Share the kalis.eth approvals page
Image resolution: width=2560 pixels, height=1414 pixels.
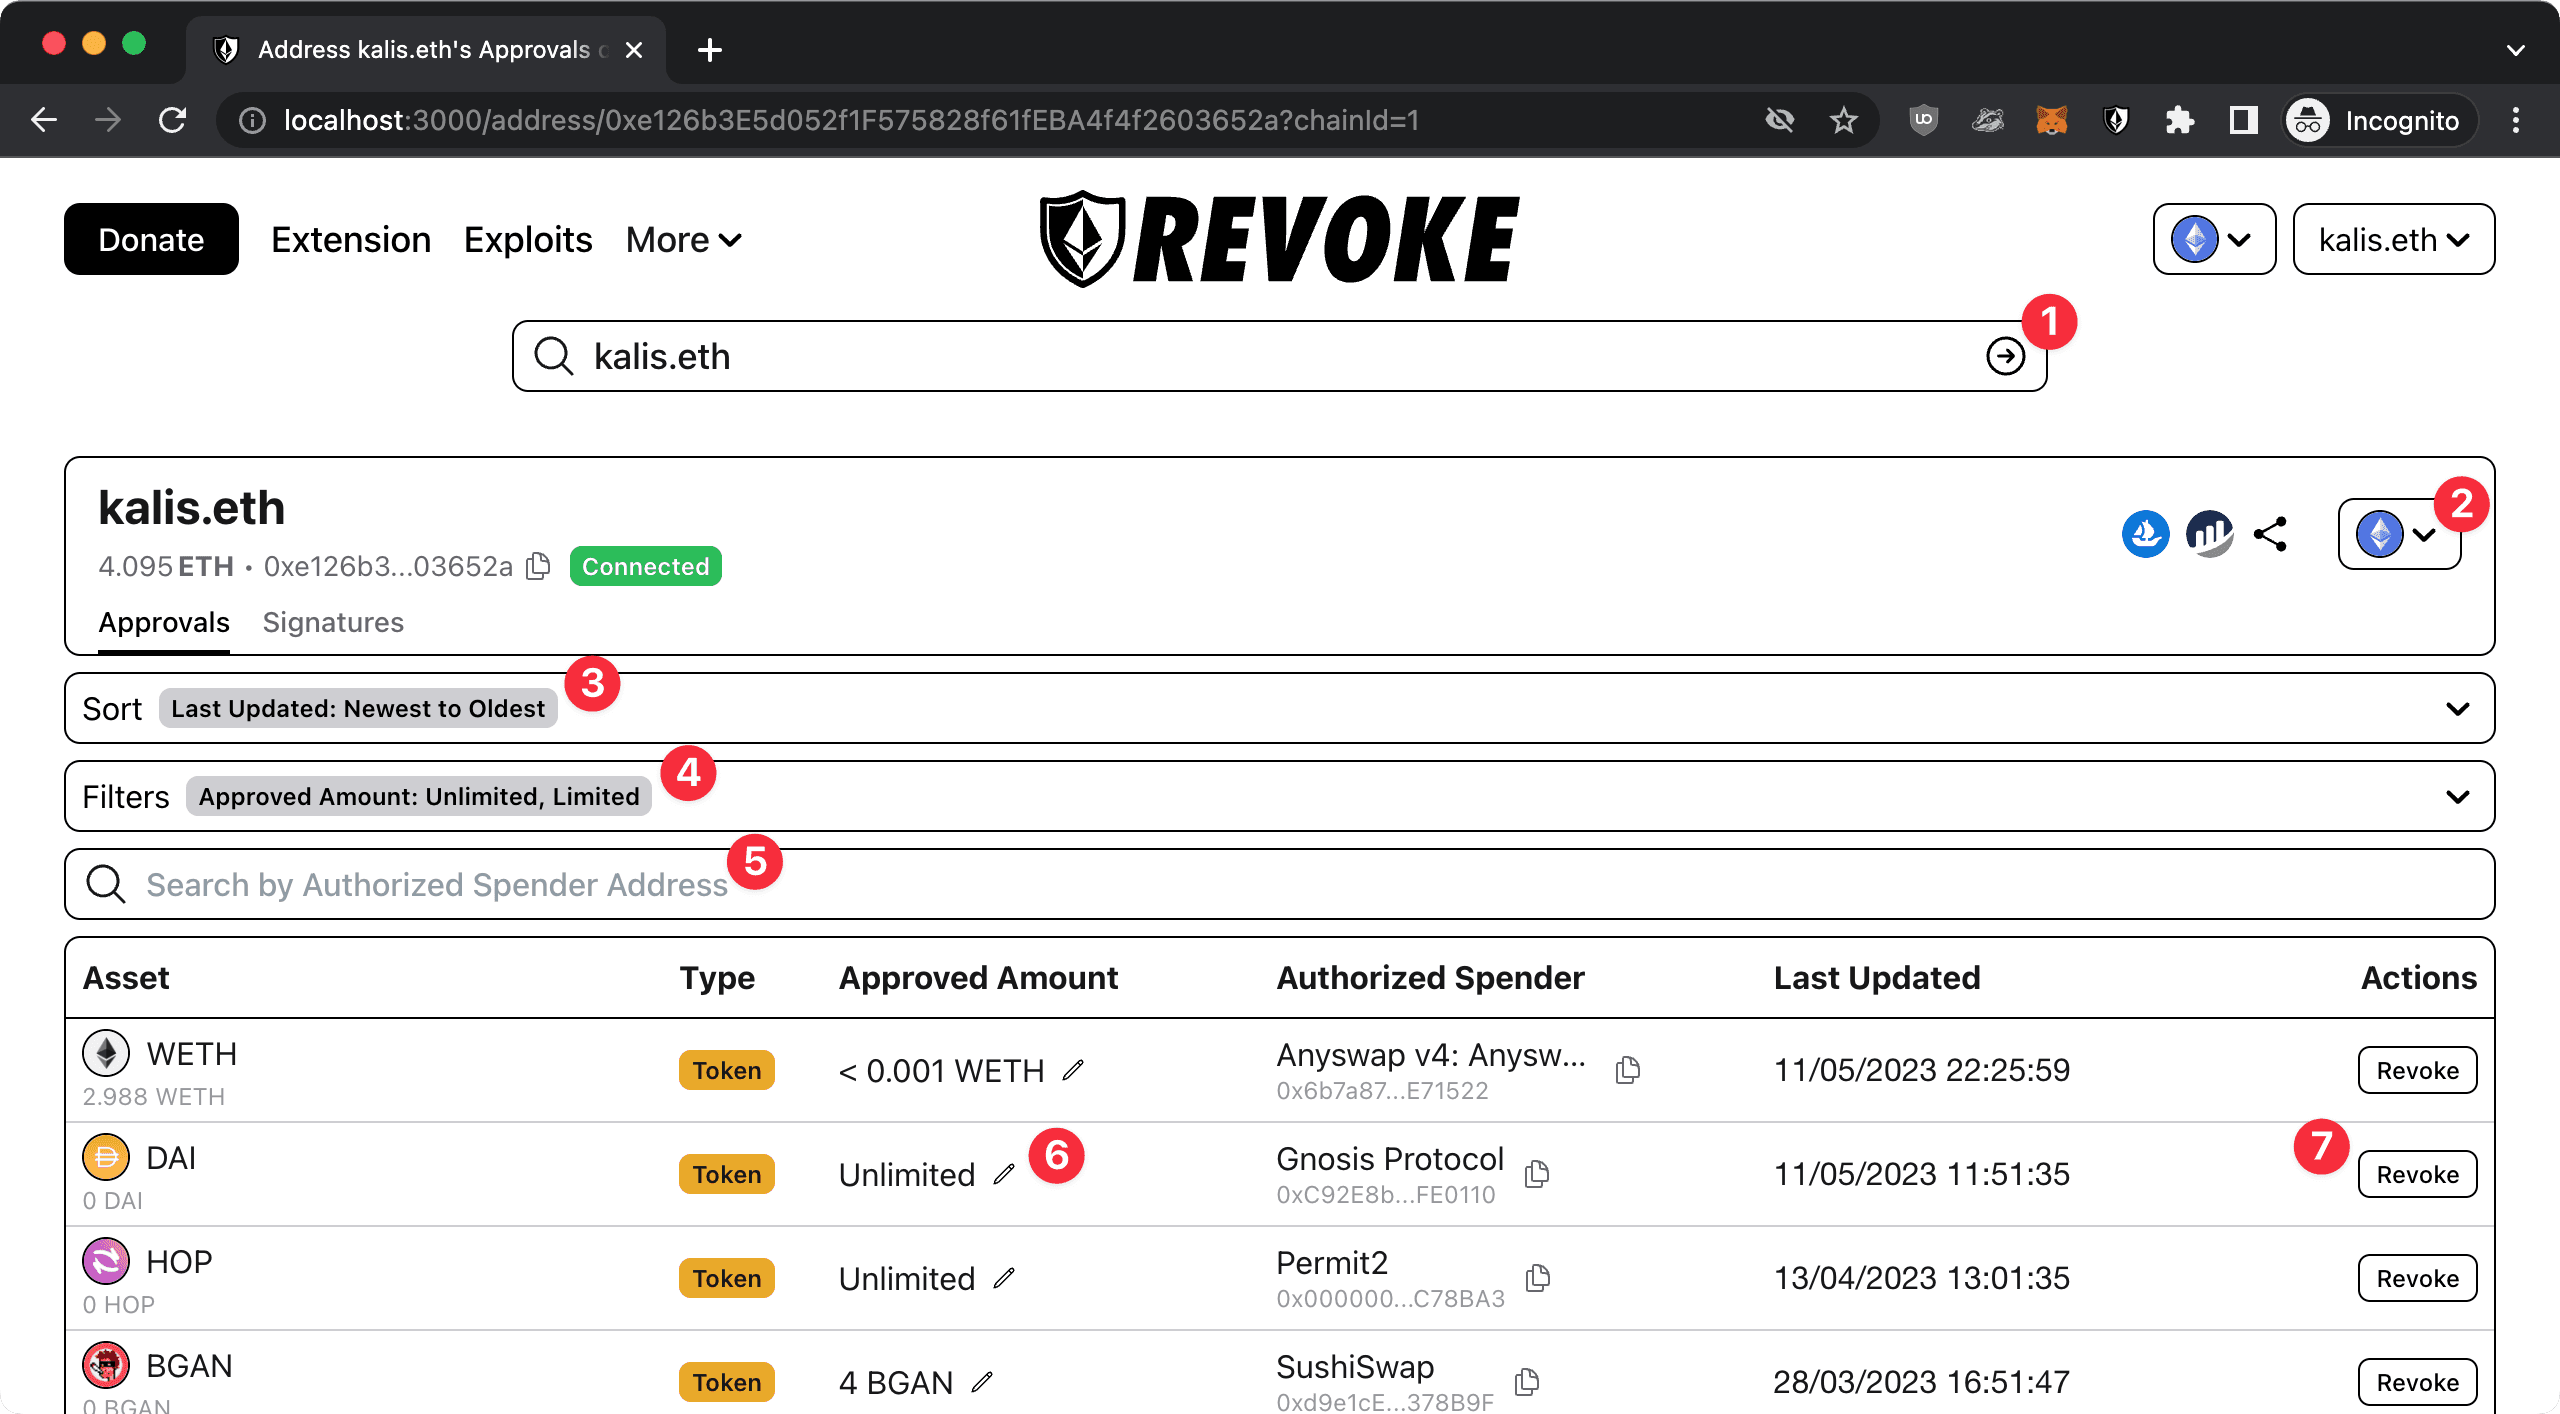2272,535
